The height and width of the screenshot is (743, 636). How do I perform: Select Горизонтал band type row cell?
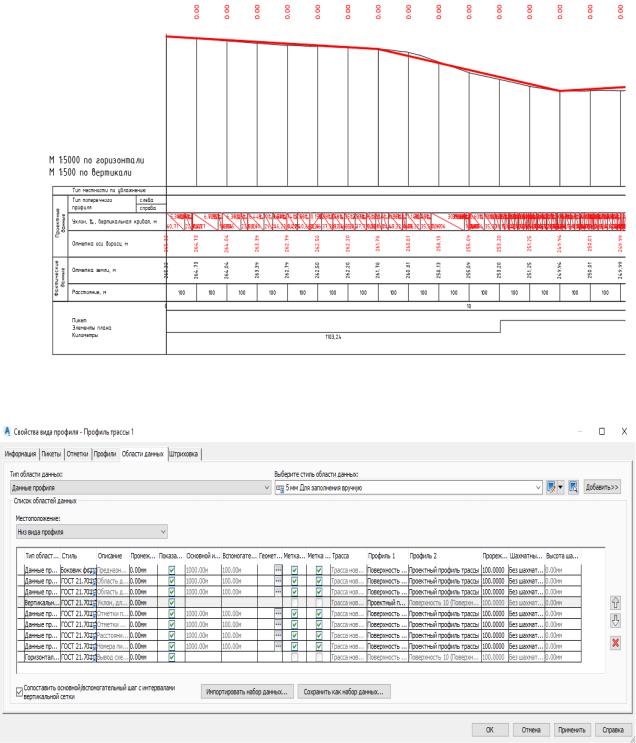tap(42, 657)
